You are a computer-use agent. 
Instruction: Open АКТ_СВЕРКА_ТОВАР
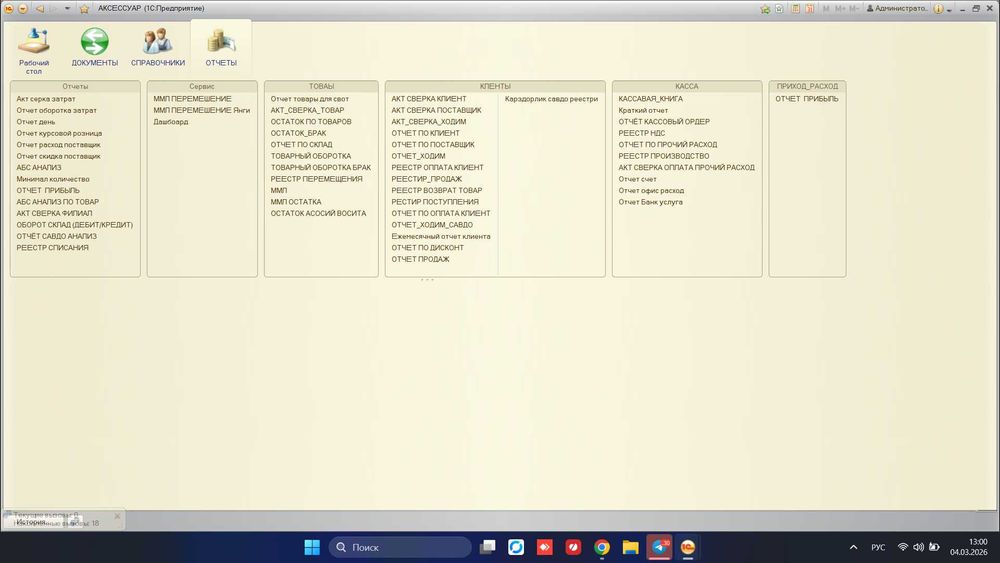coord(307,110)
